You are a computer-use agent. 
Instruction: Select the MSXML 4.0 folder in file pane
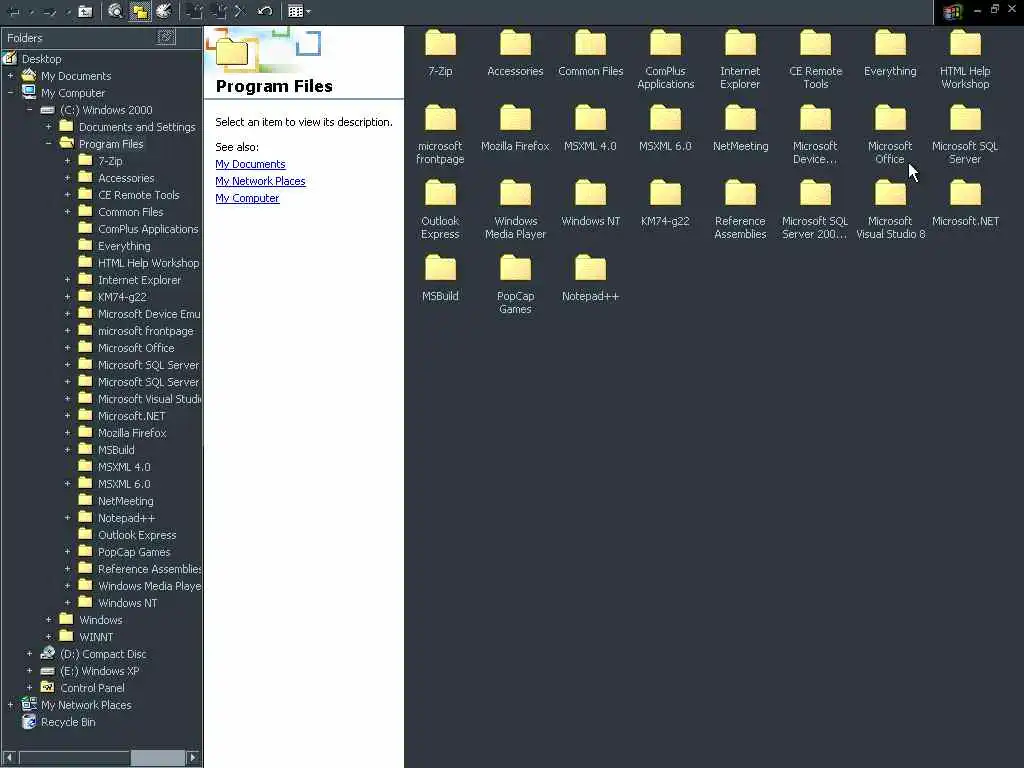[590, 128]
